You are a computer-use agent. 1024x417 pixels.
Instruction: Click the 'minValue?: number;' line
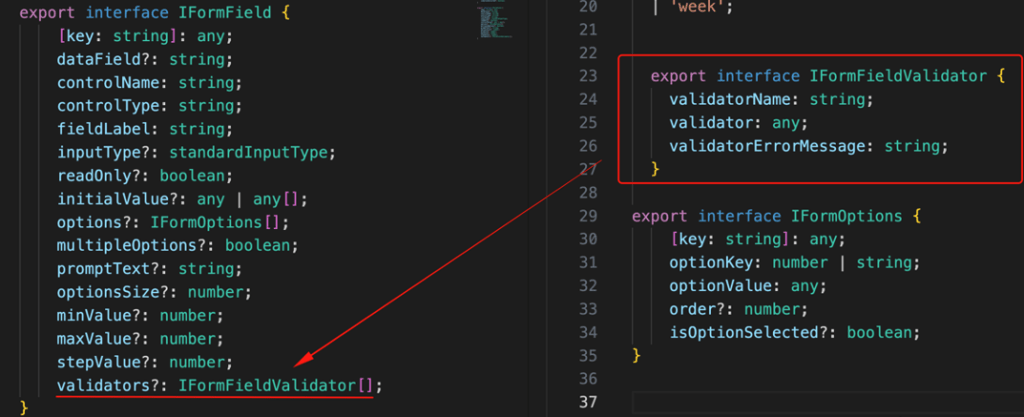(140, 316)
